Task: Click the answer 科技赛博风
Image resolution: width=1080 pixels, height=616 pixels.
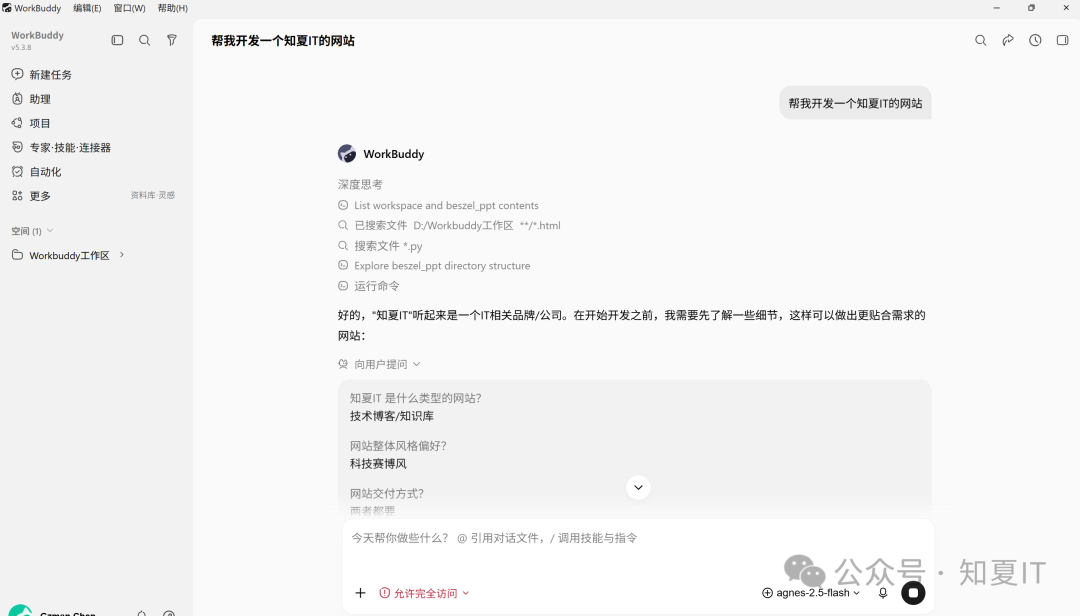Action: point(378,464)
